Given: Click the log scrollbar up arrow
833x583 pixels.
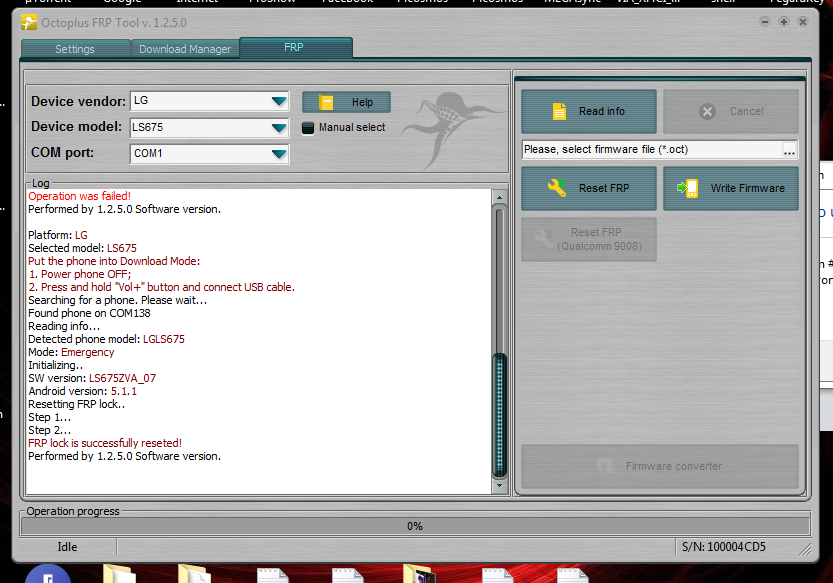Looking at the screenshot, I should coord(499,197).
